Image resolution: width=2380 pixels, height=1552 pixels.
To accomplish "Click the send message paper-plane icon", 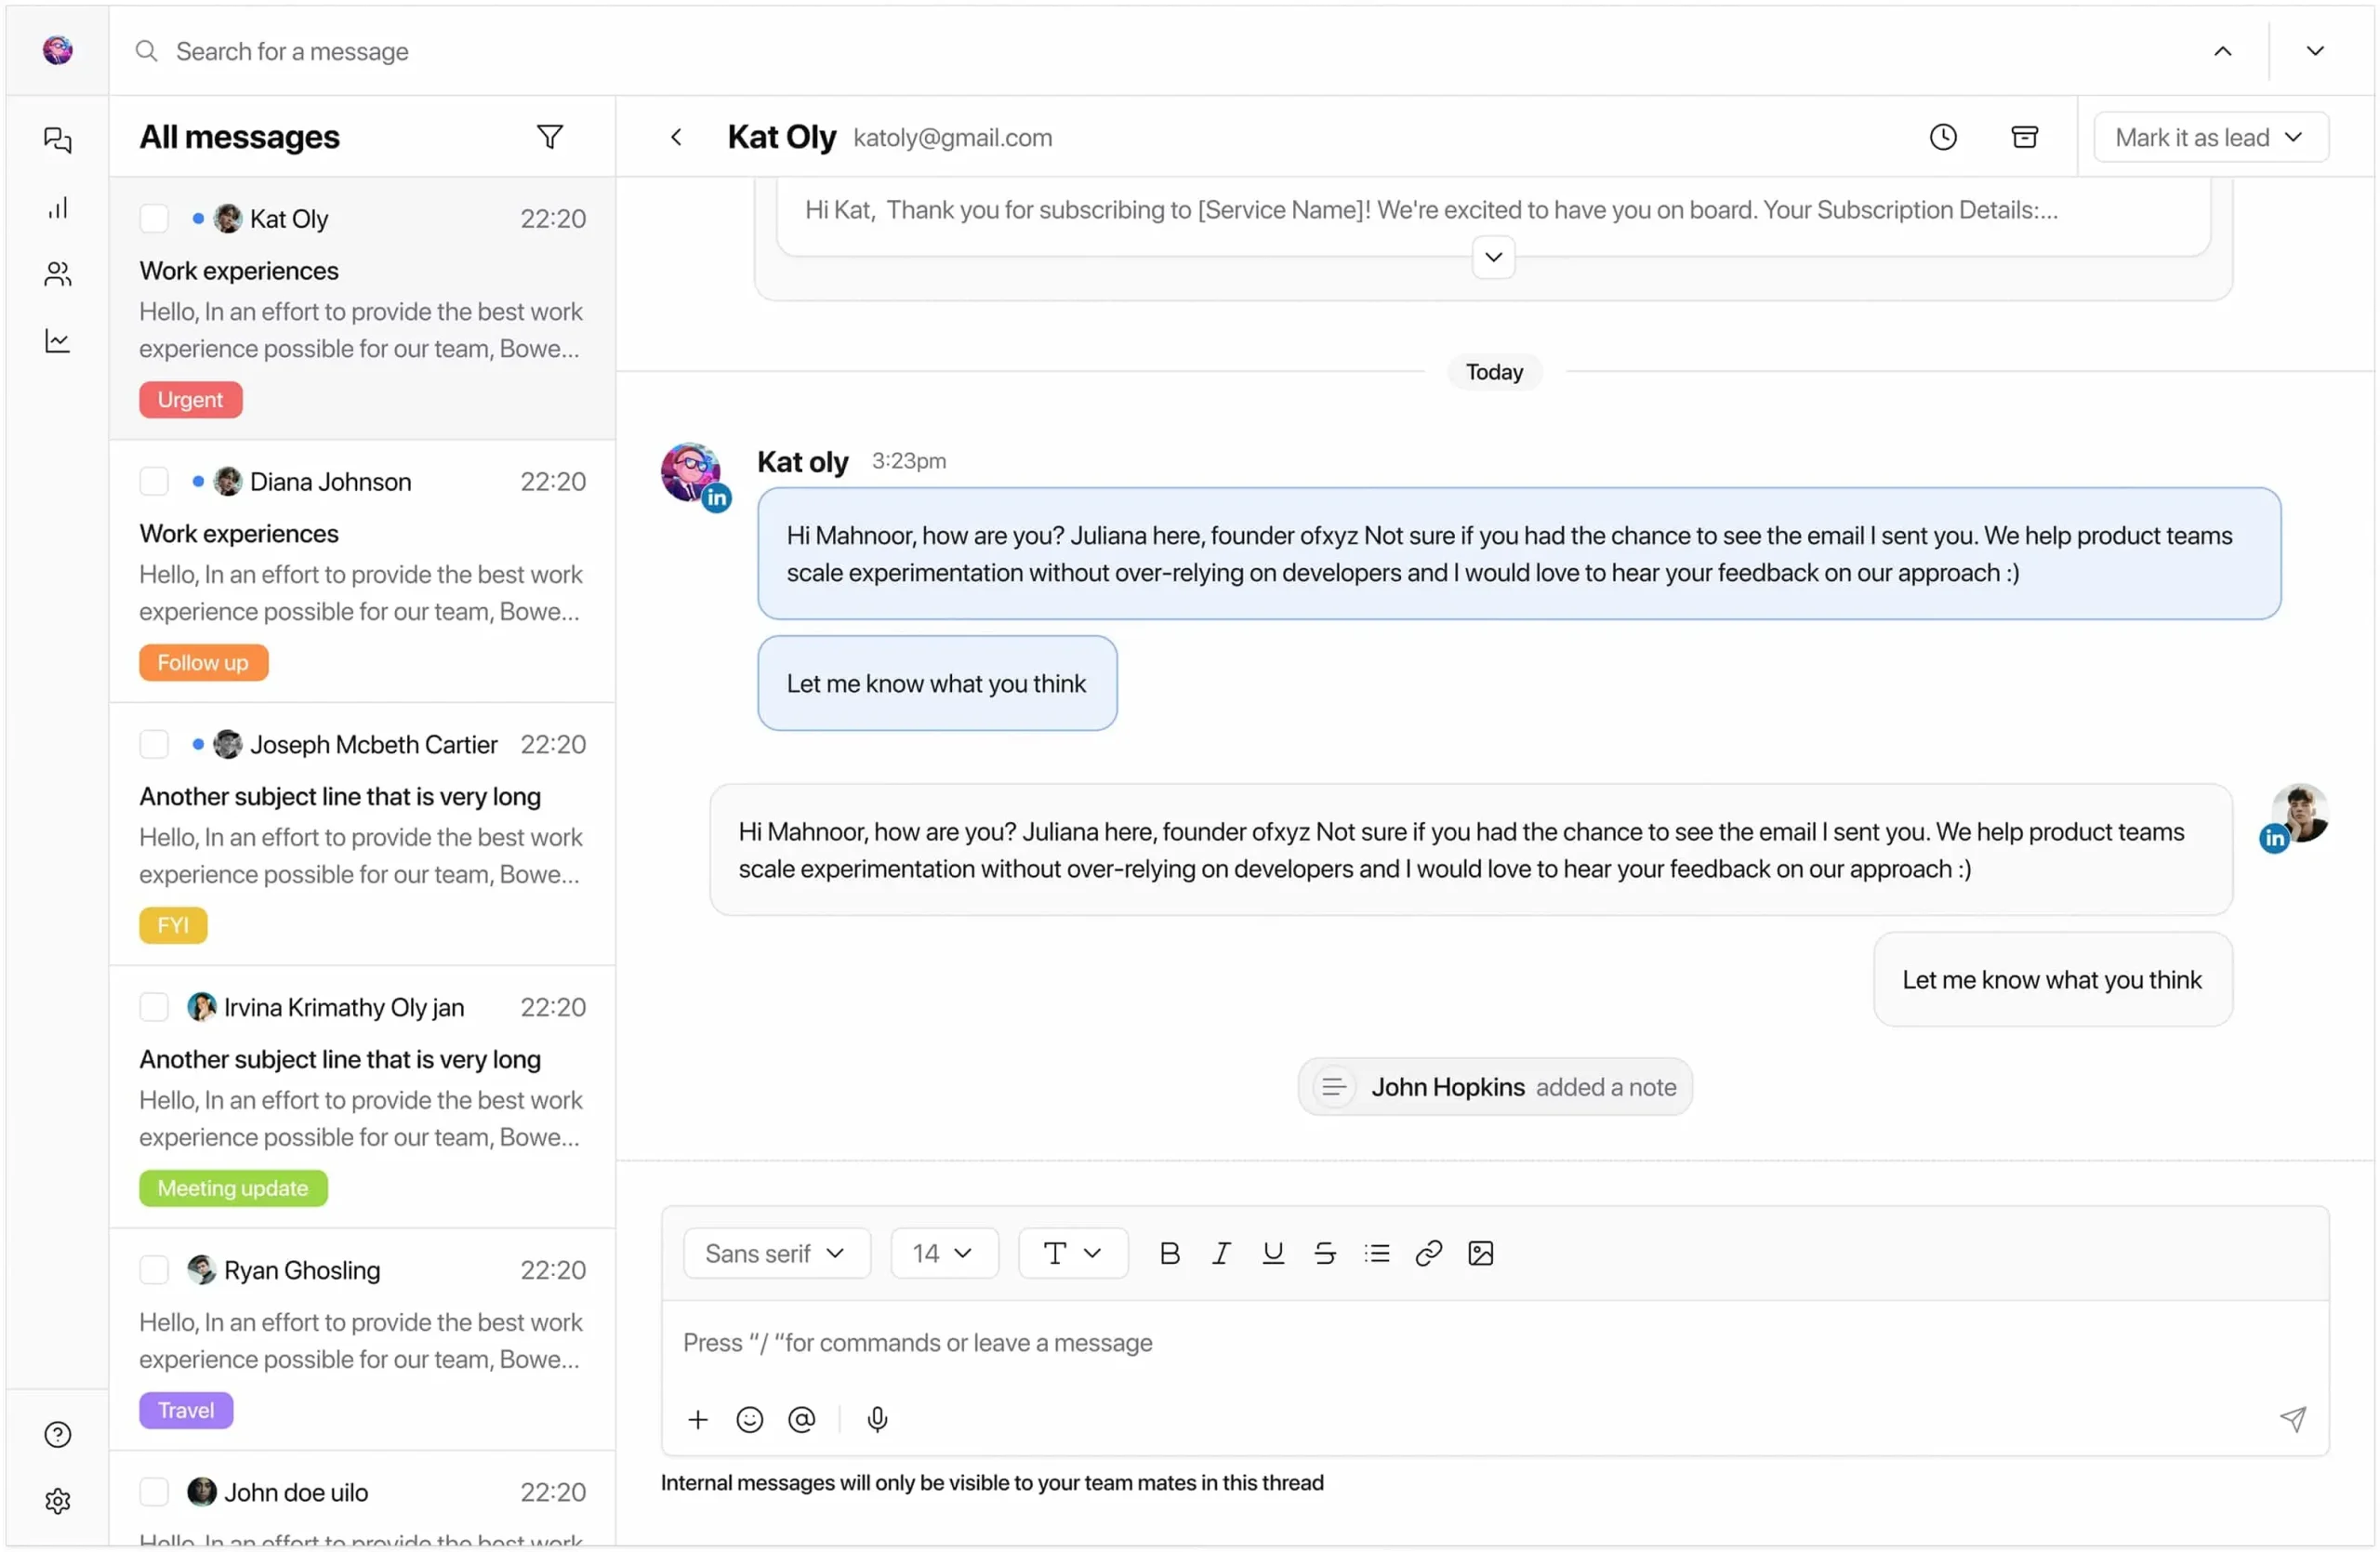I will point(2292,1419).
